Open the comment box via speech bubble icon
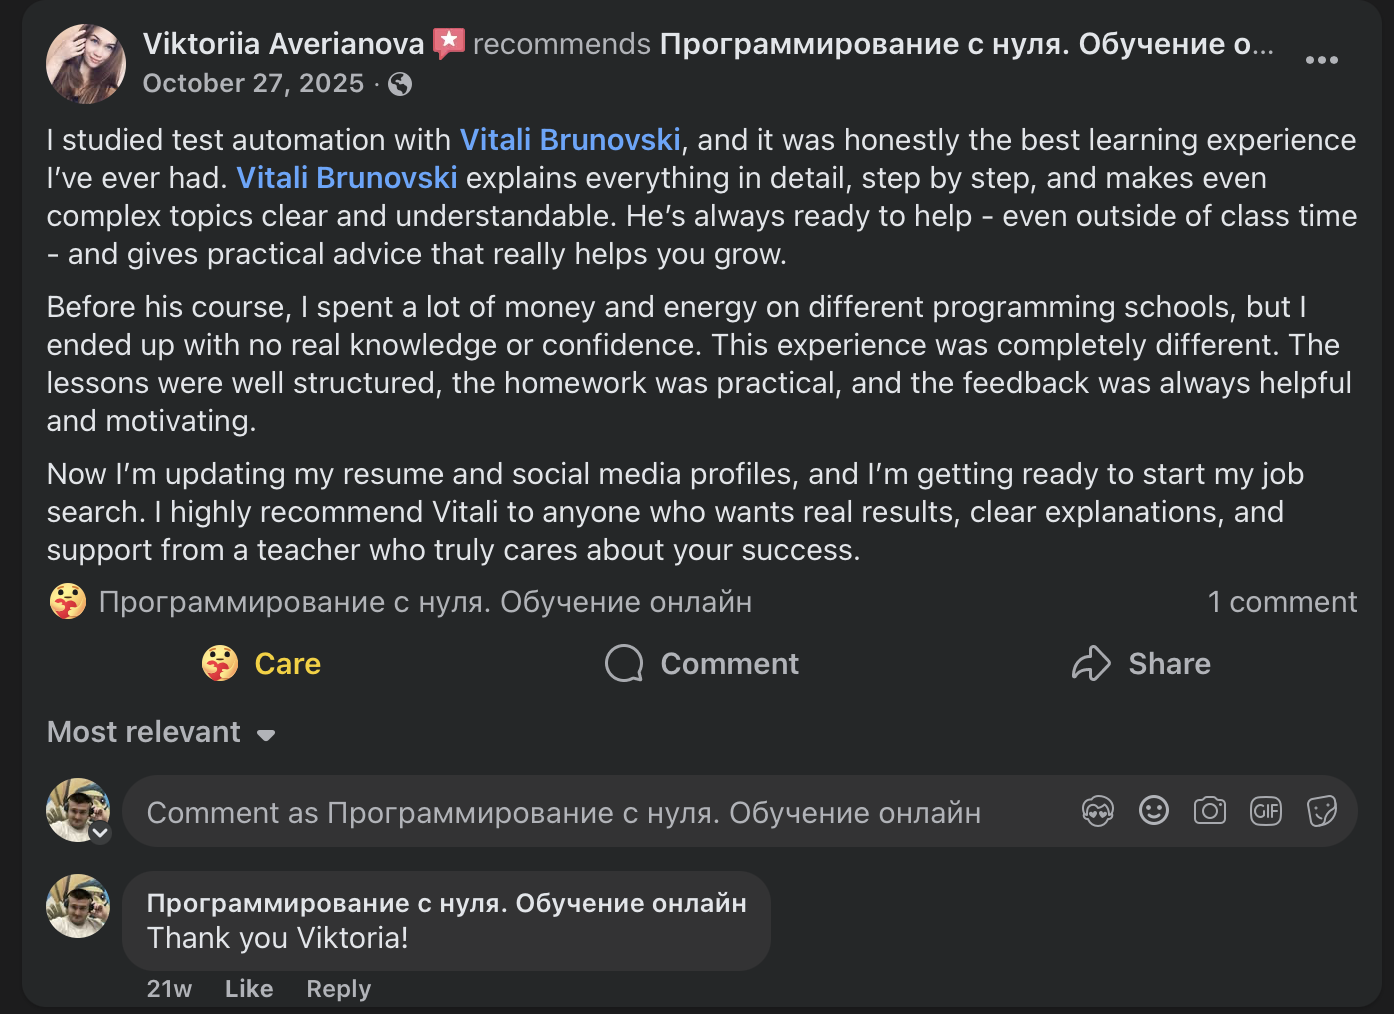 [623, 663]
